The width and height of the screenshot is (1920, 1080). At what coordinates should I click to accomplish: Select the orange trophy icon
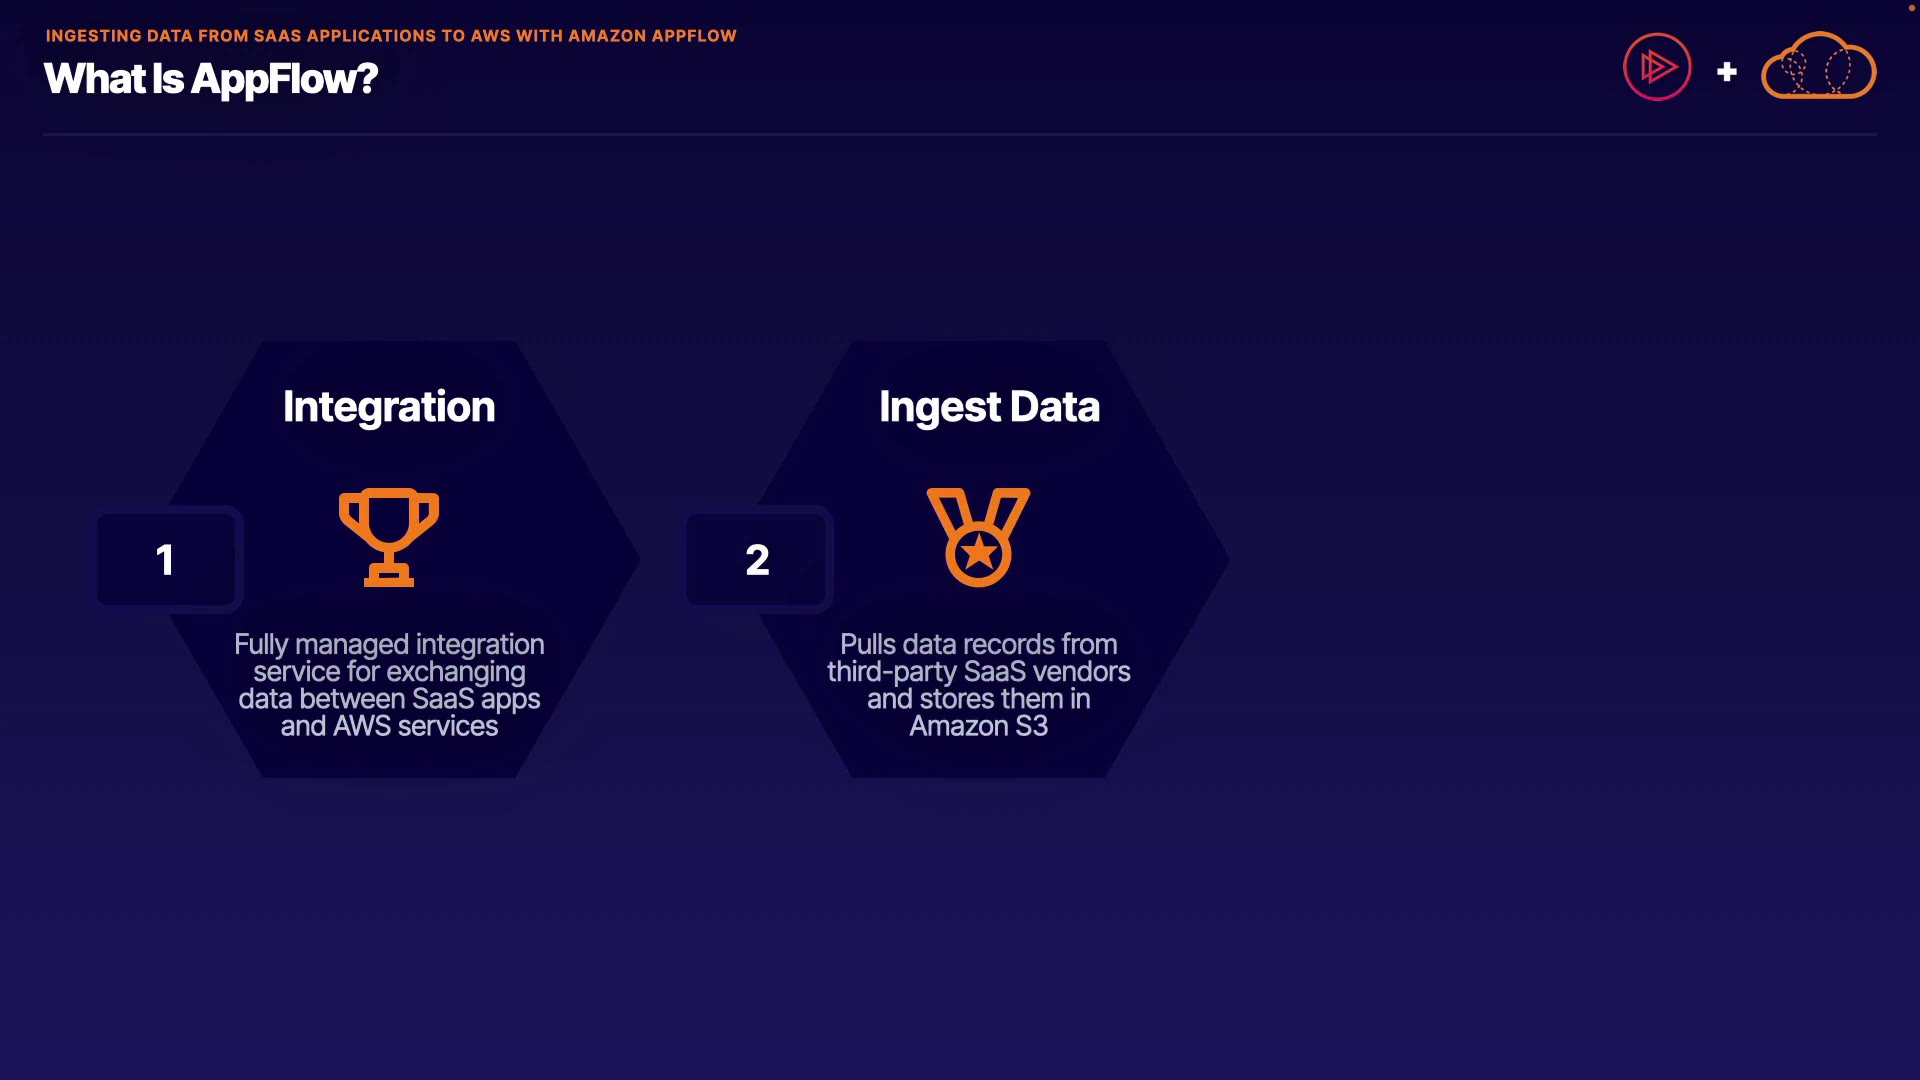(x=389, y=536)
